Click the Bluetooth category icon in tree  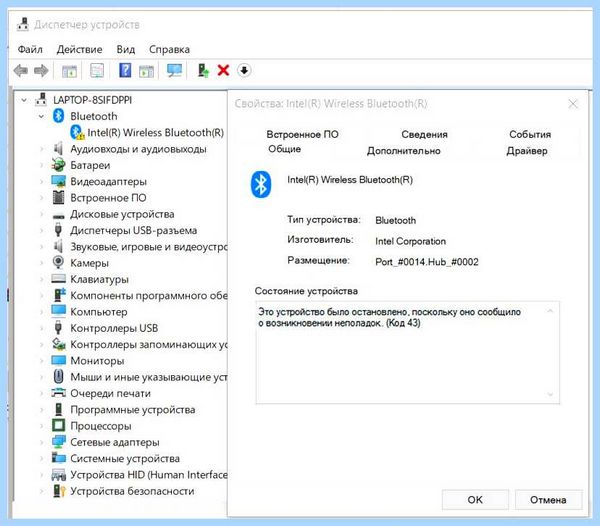coord(58,116)
